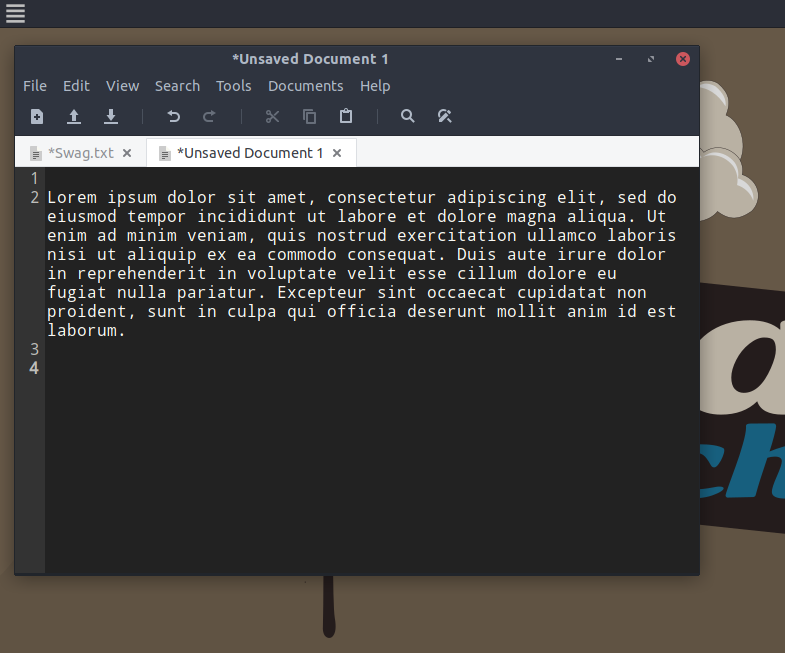The width and height of the screenshot is (785, 653).
Task: Open the hamburger menu in the top panel
Action: click(x=15, y=13)
